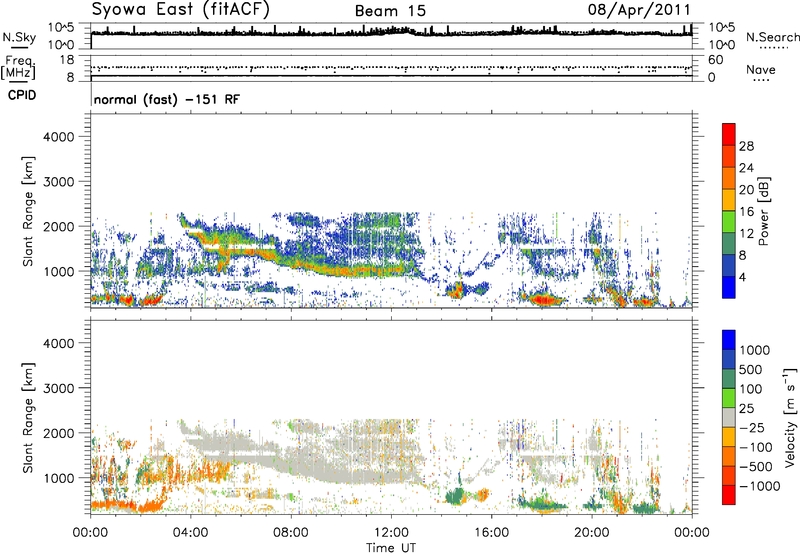The image size is (800, 554).
Task: Select the 'Freq. [MHz]' axis label
Action: click(18, 68)
